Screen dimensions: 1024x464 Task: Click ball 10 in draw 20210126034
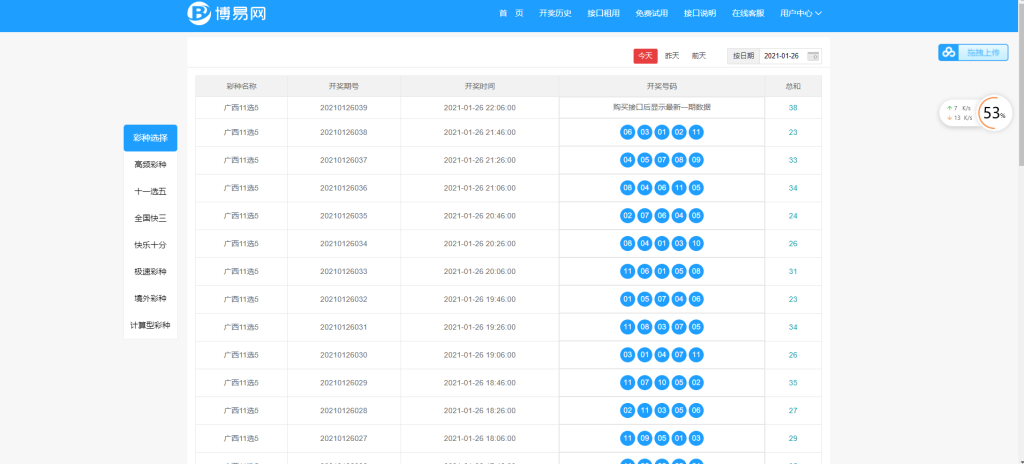696,244
